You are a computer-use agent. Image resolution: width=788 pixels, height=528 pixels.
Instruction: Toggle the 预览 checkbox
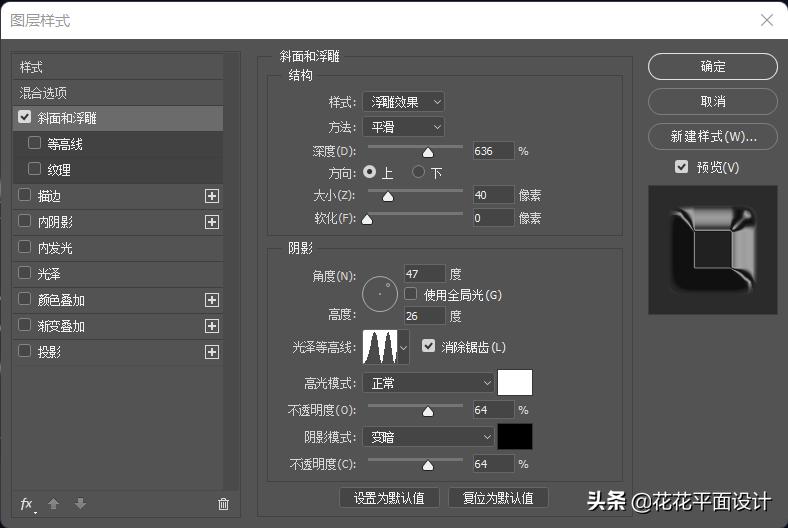[681, 166]
